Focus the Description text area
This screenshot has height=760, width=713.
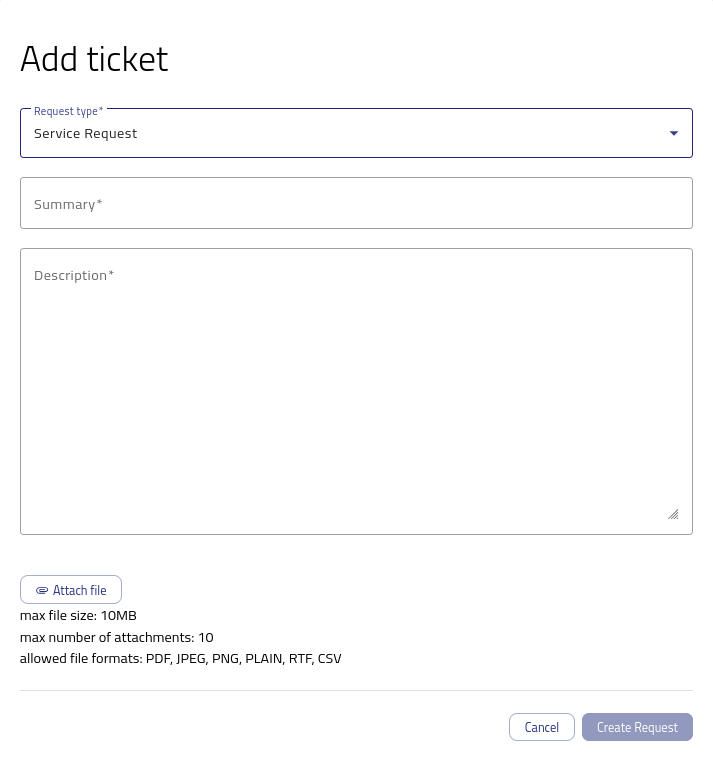(356, 392)
